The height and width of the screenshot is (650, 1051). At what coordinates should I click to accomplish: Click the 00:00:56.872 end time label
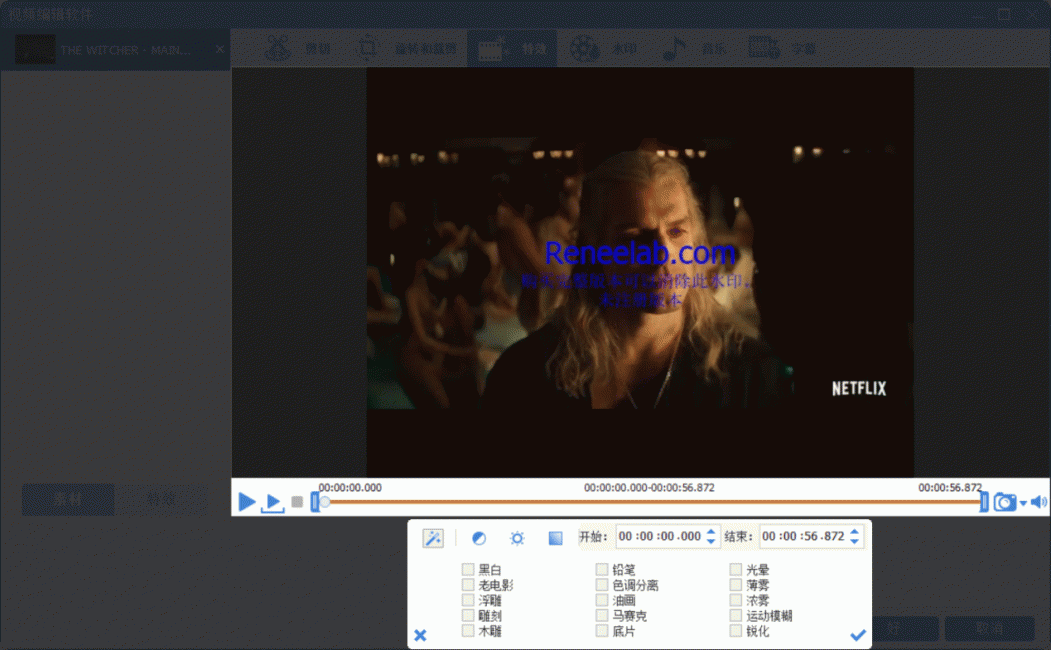pos(950,488)
